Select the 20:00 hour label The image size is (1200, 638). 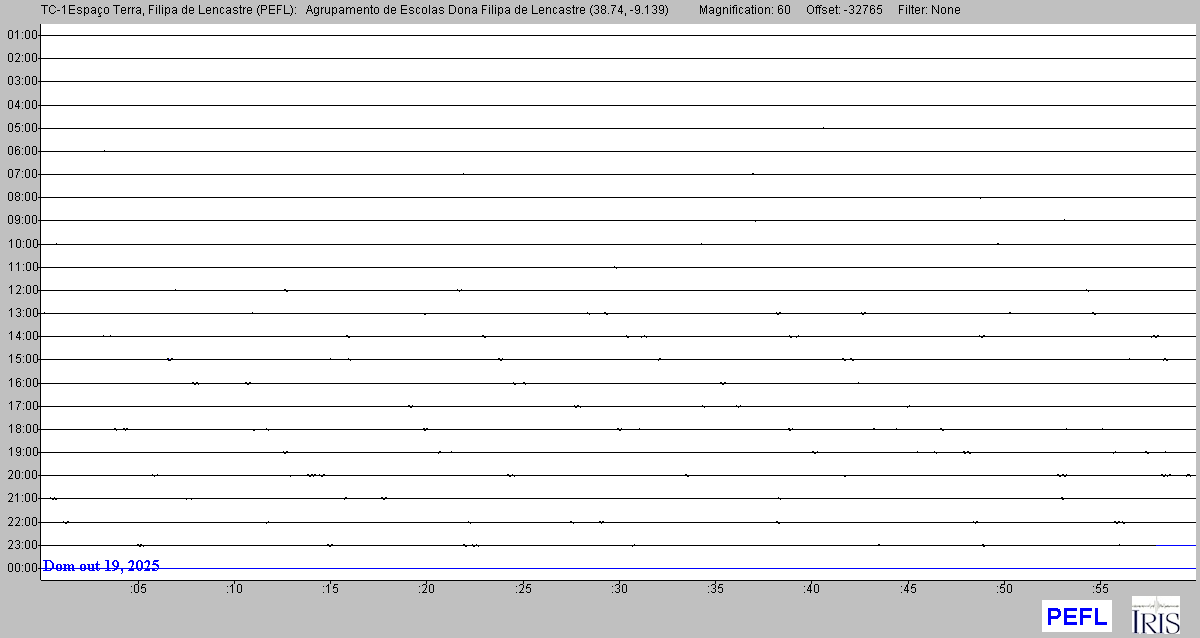coord(21,475)
